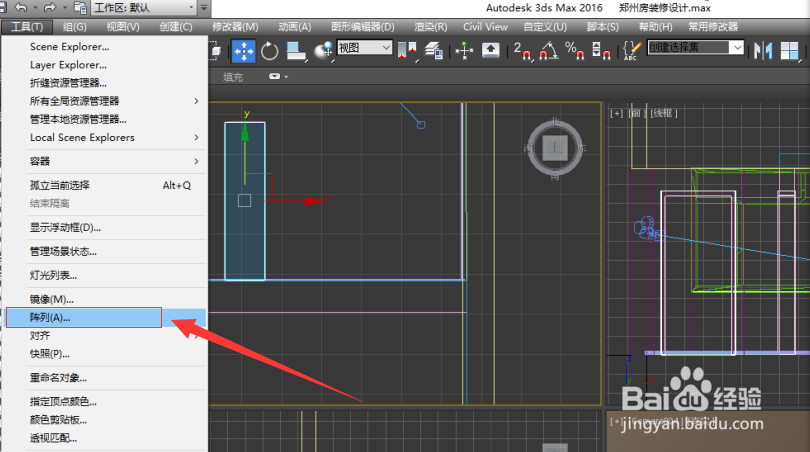Open the Create menu
Viewport: 810px width, 452px height.
pos(176,27)
